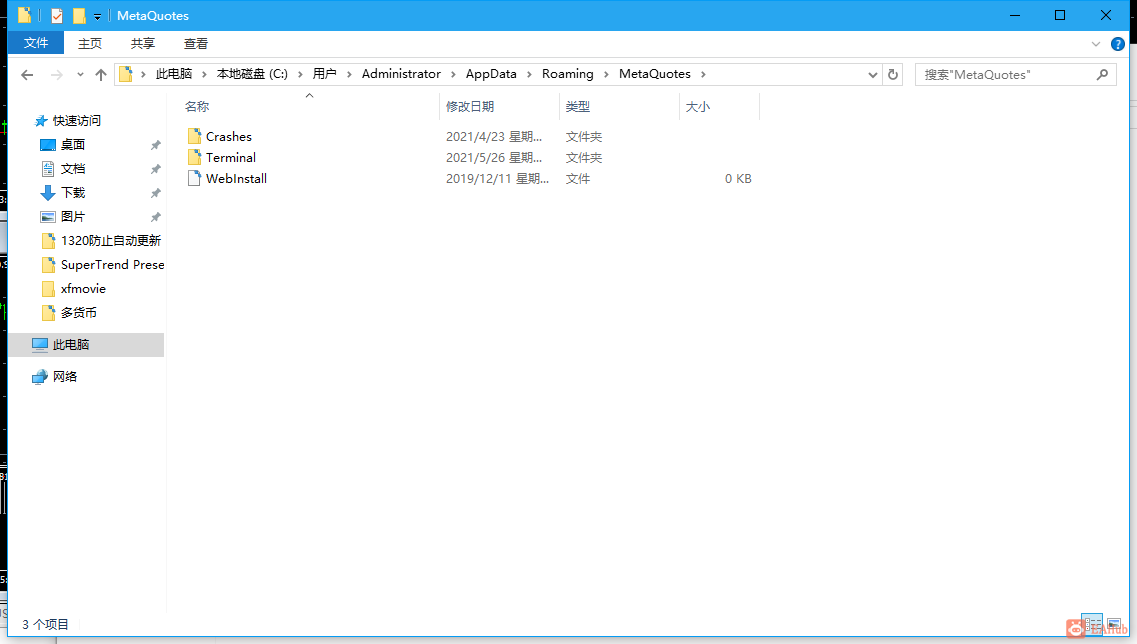The image size is (1137, 644).
Task: Select the Terminal folder
Action: 231,157
